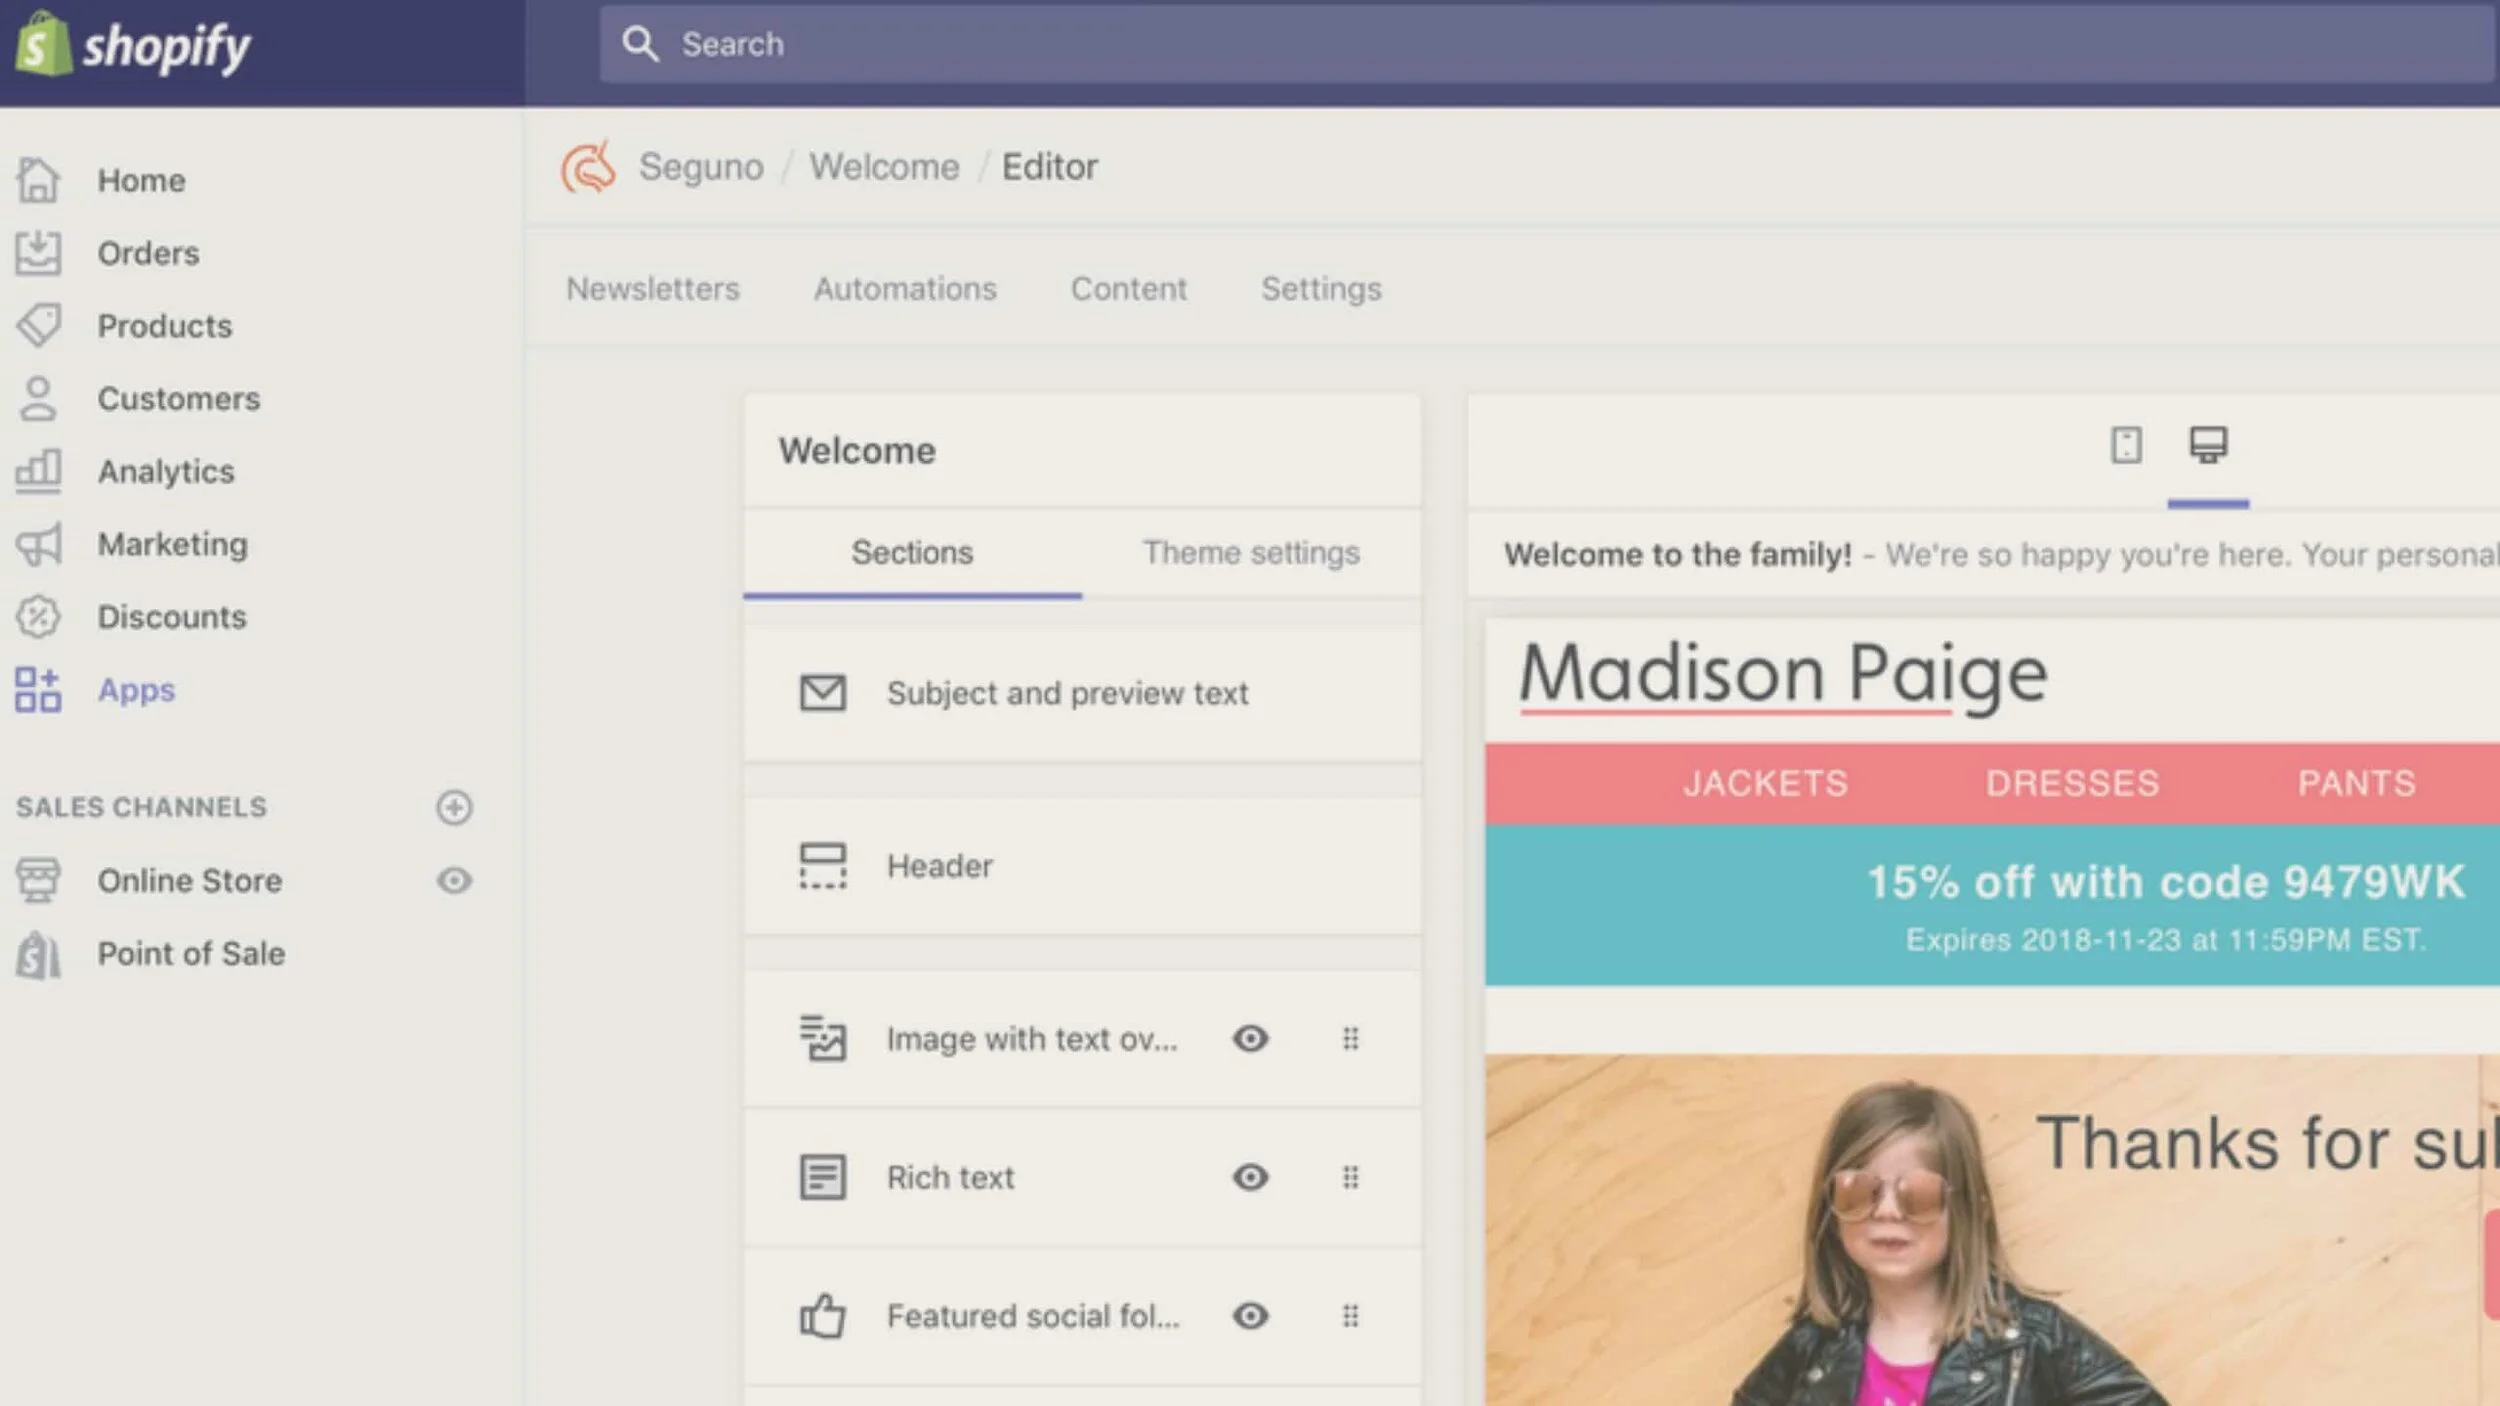Viewport: 2500px width, 1406px height.
Task: Click Welcome breadcrumb link
Action: coord(884,167)
